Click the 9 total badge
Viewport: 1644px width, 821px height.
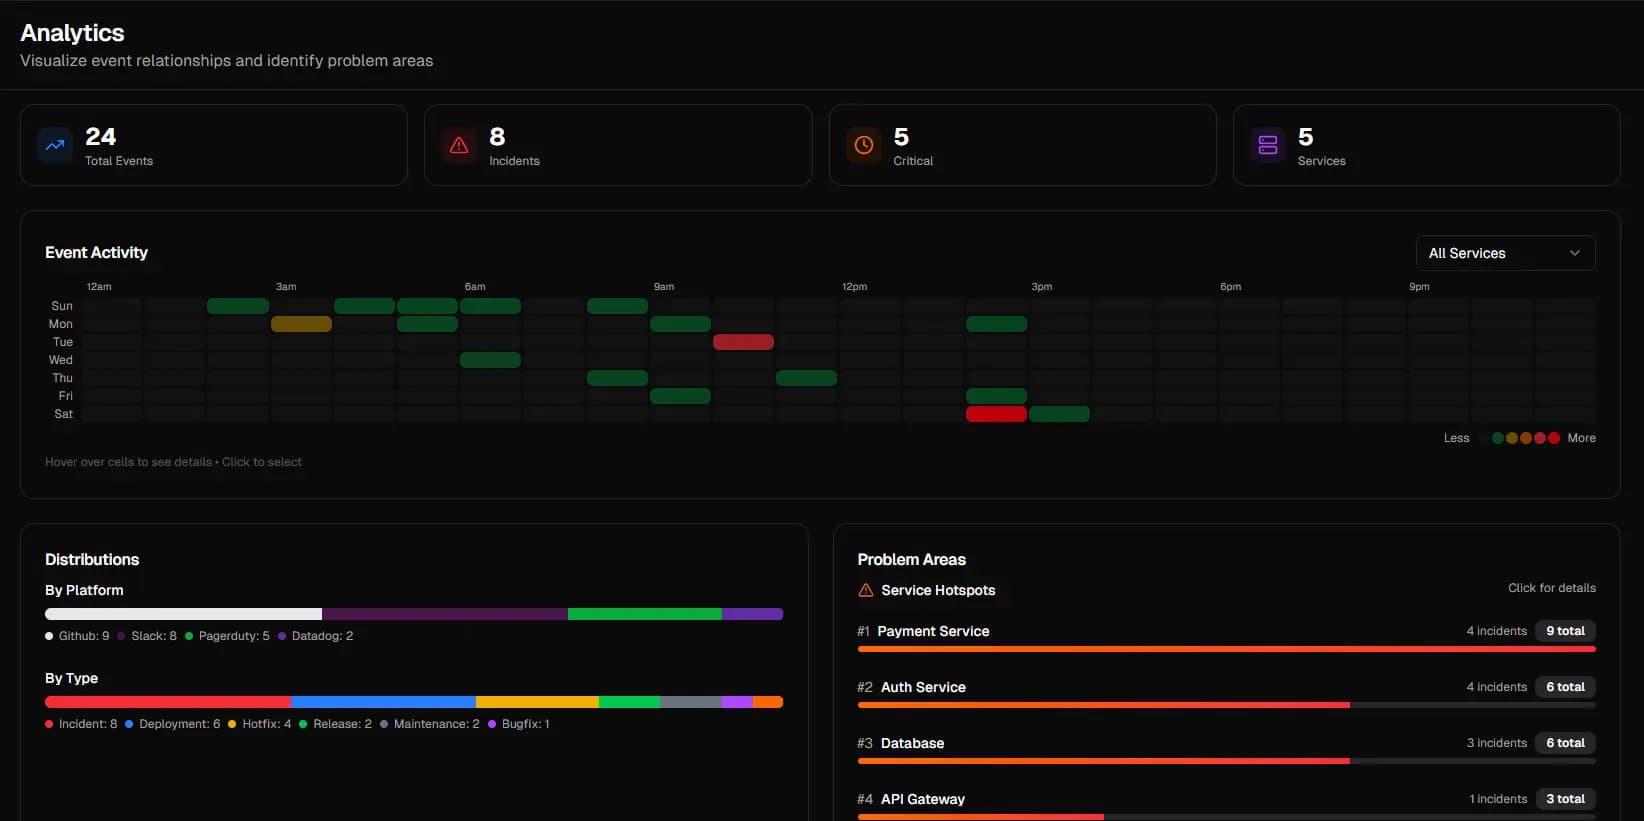point(1565,631)
